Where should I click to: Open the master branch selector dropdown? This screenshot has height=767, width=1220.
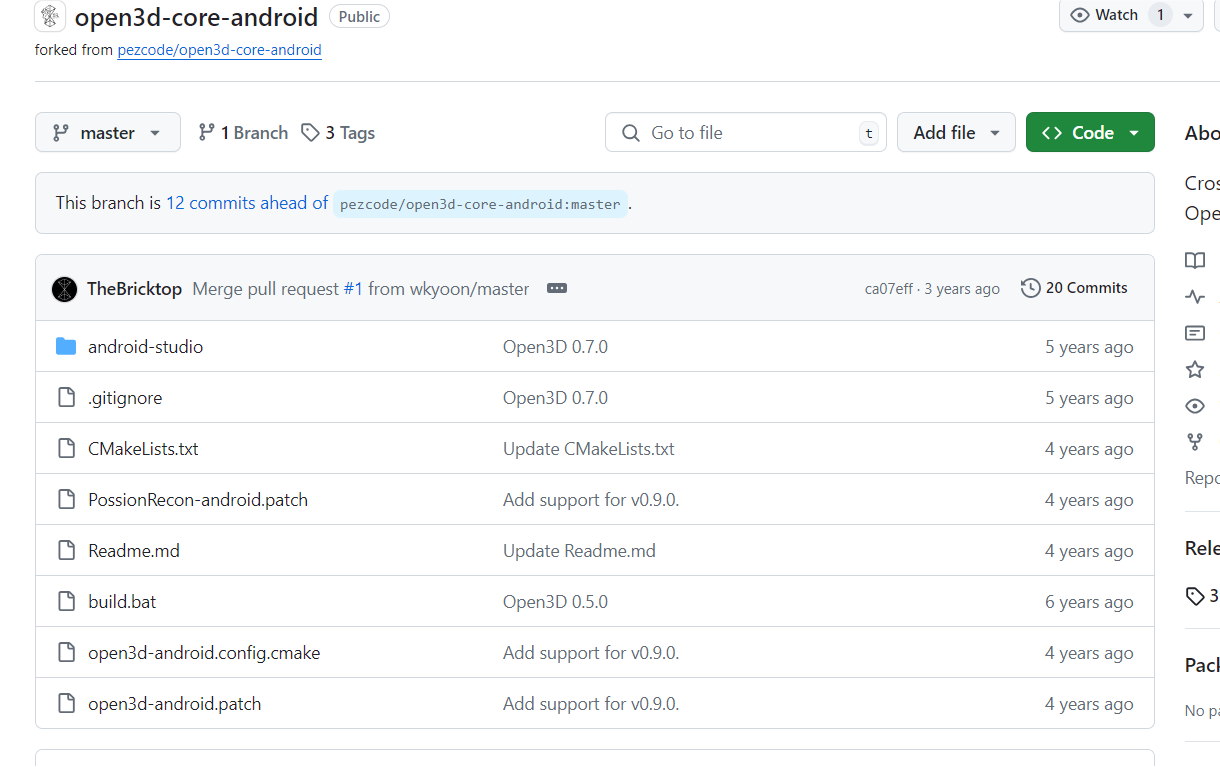[108, 132]
